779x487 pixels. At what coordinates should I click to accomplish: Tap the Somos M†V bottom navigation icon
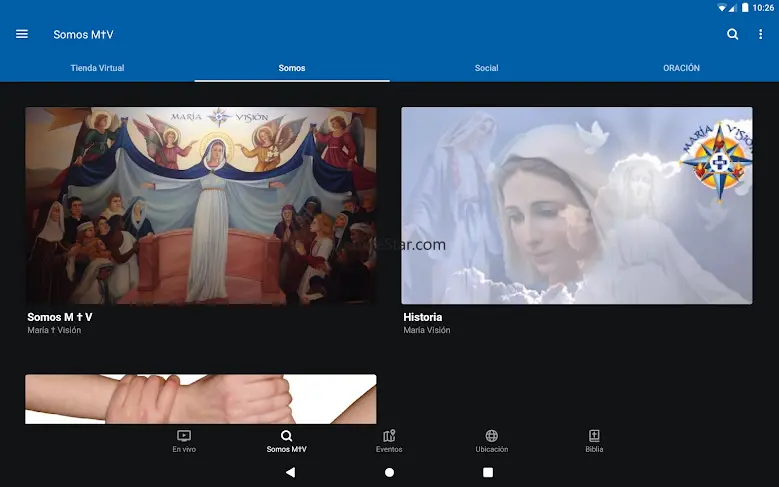click(286, 436)
